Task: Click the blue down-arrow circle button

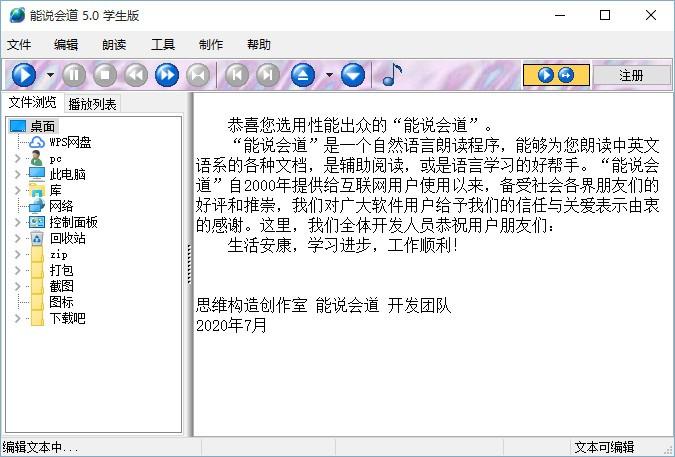Action: point(353,75)
